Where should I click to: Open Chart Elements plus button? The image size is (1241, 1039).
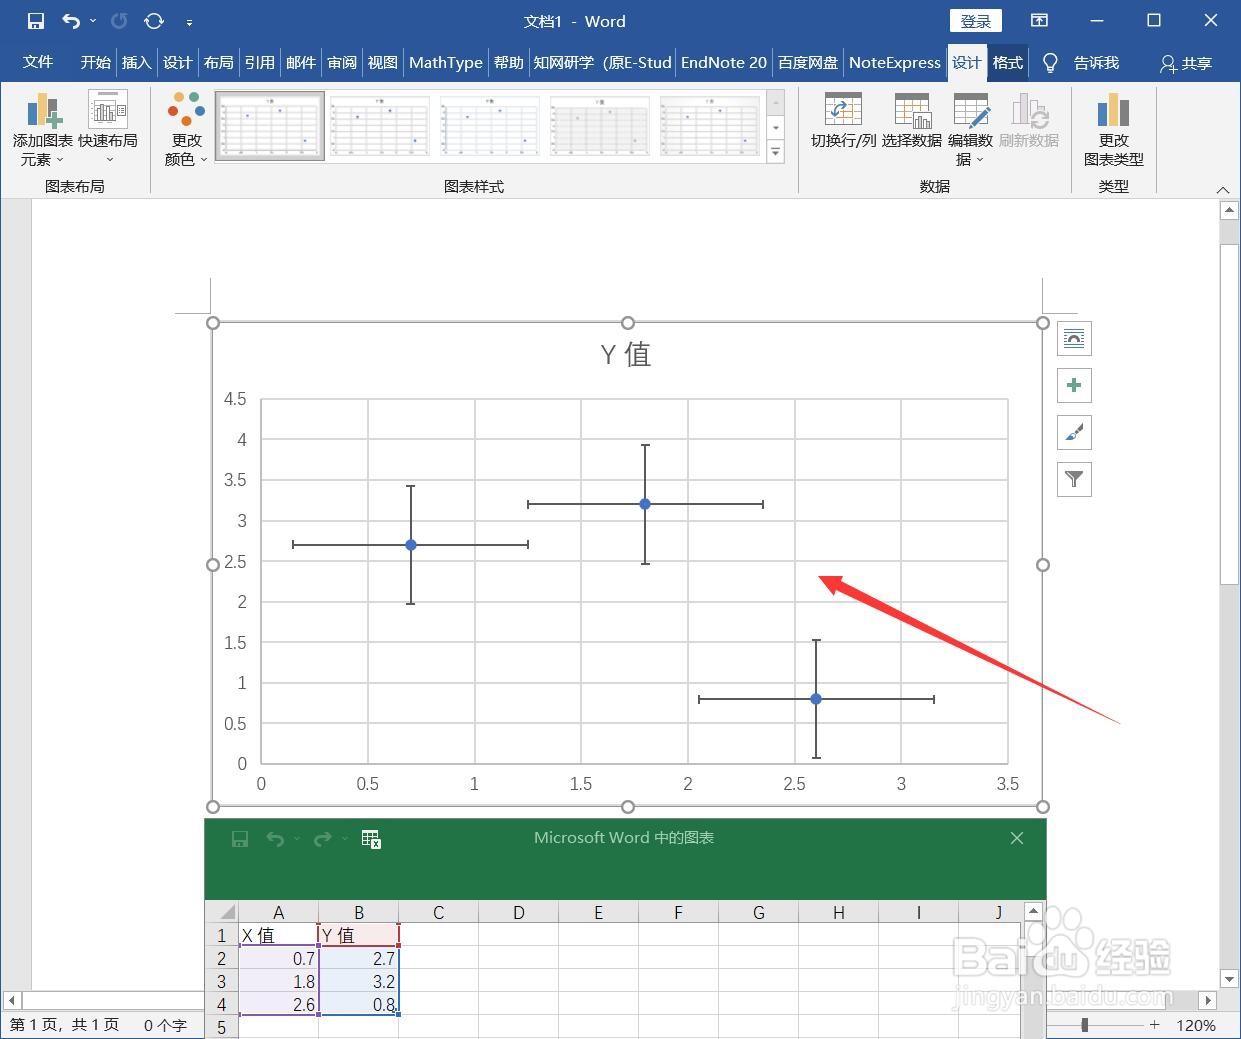(1074, 386)
